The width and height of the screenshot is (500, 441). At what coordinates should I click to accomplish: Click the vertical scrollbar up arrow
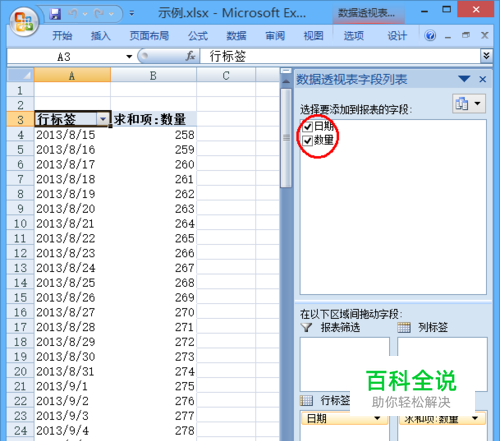click(286, 81)
